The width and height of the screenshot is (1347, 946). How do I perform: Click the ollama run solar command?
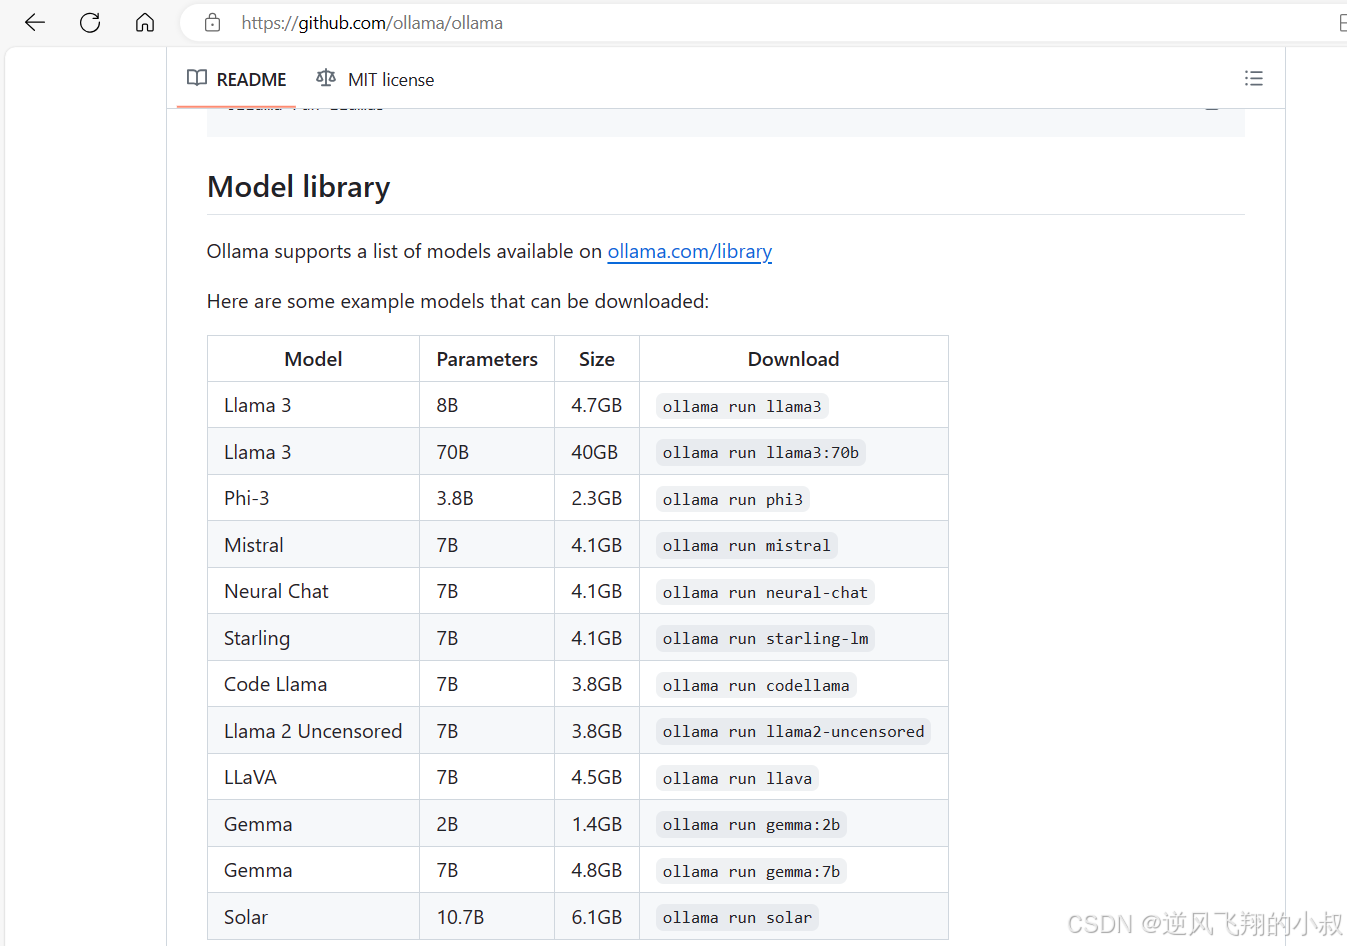click(737, 917)
